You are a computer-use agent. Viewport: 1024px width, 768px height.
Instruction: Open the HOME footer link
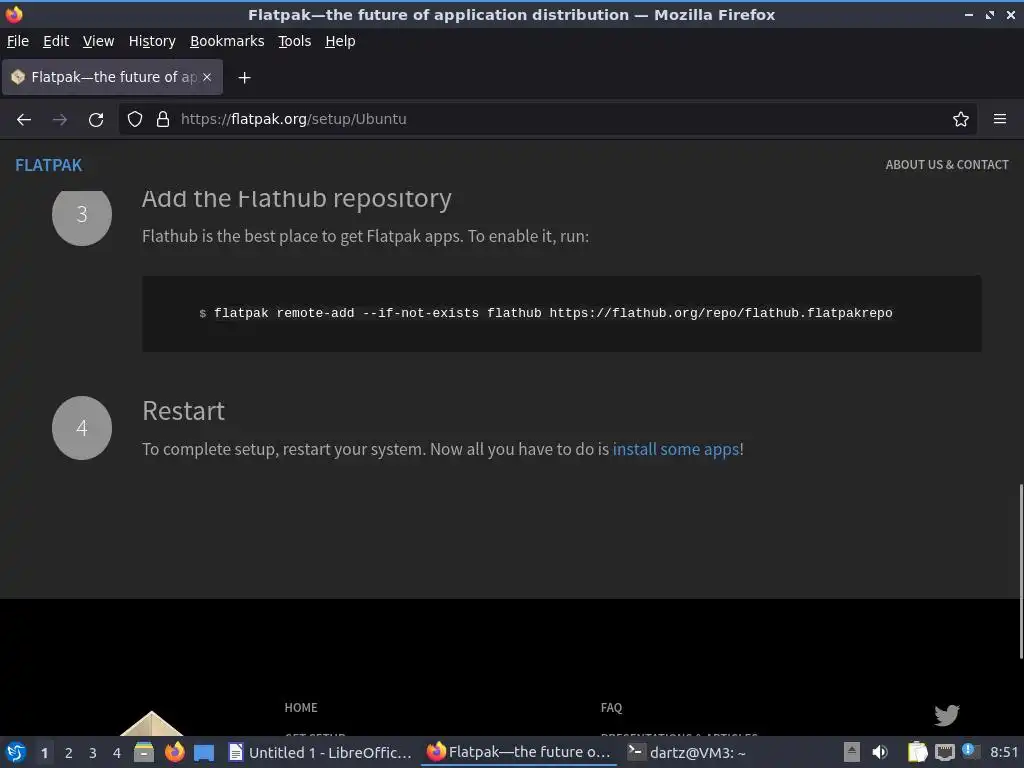click(301, 708)
